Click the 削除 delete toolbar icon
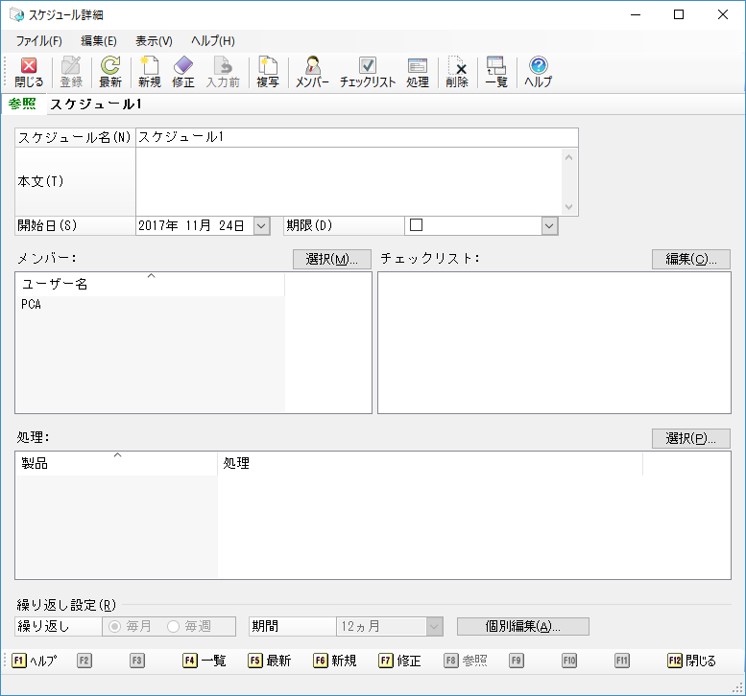Viewport: 746px width, 696px height. coord(457,72)
